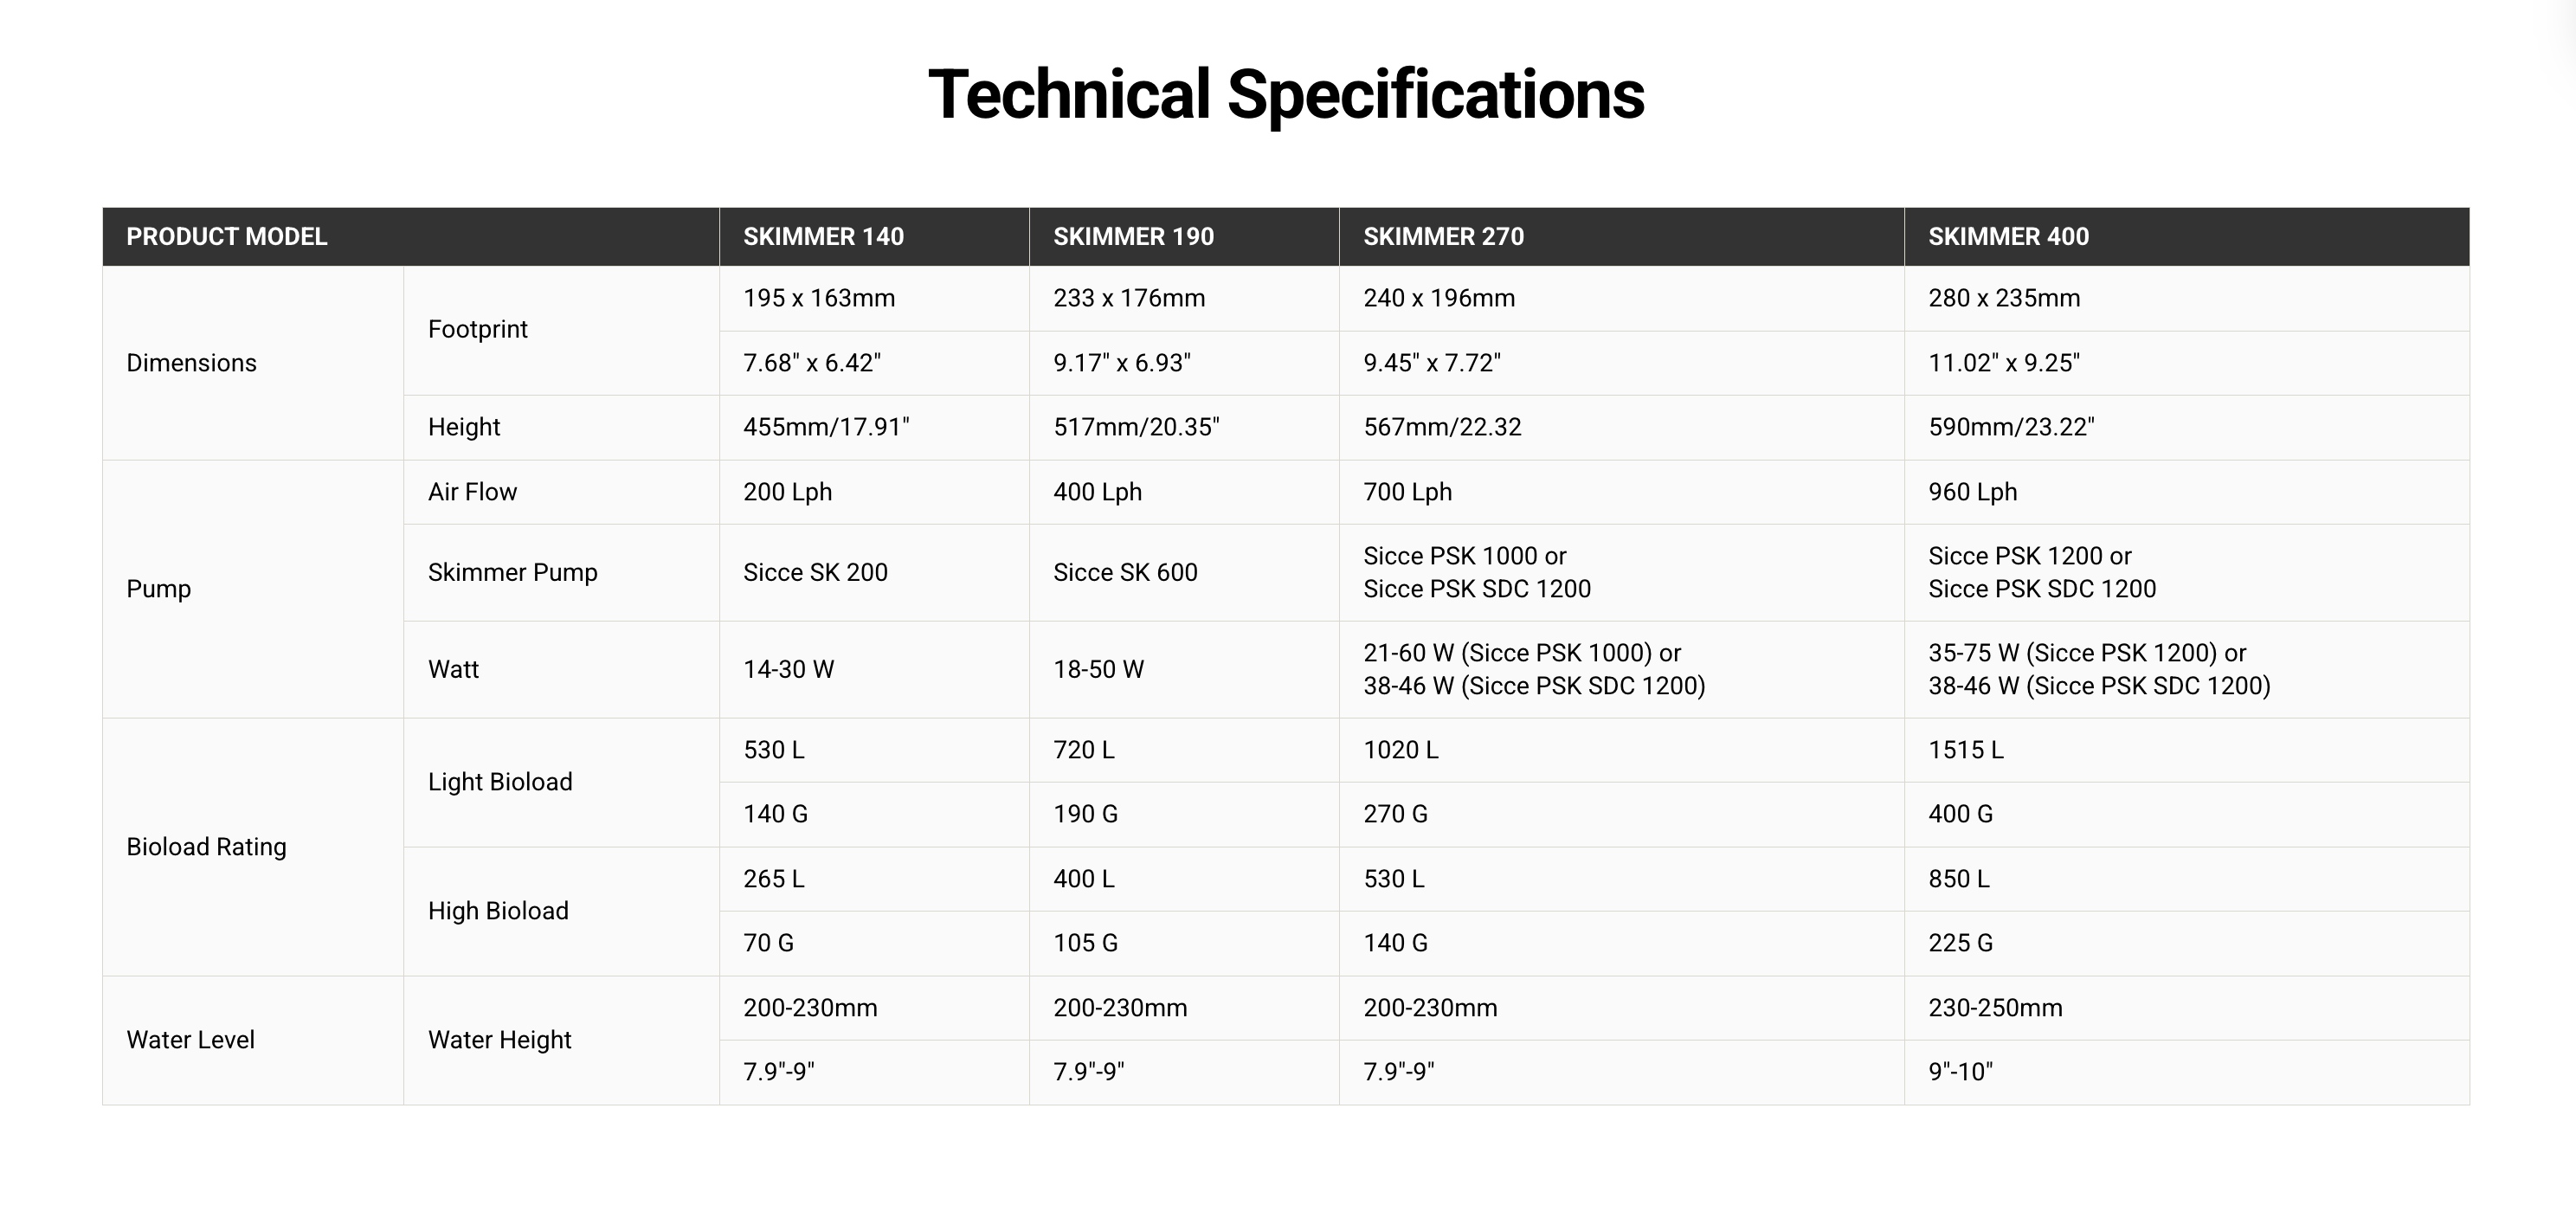Click the Water Height label
The width and height of the screenshot is (2576, 1205).
(499, 1040)
